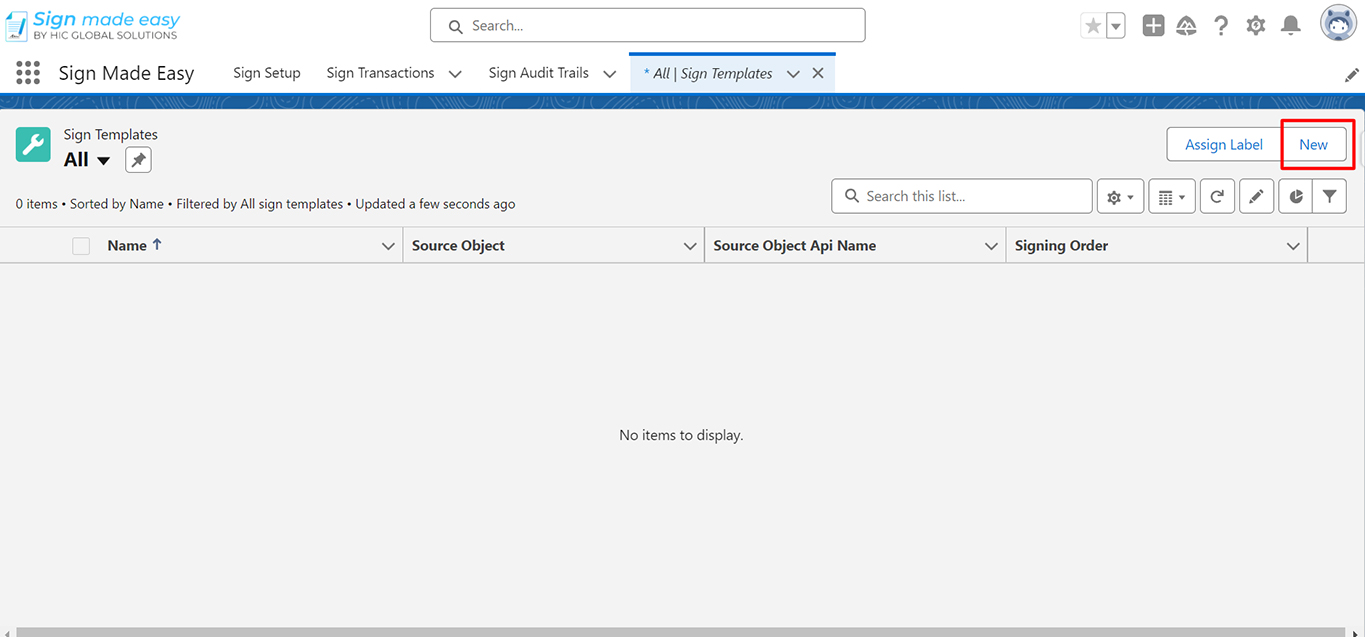
Task: Focus the global Search box
Action: (647, 26)
